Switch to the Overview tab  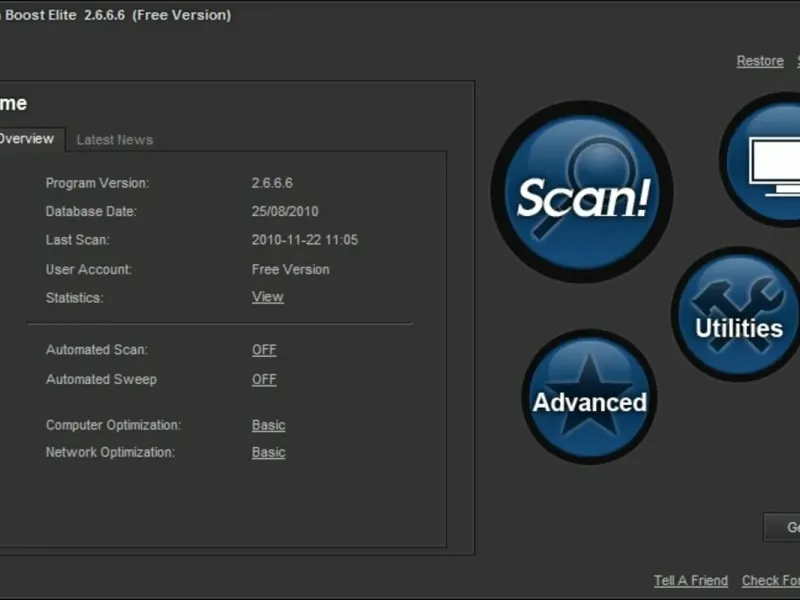[x=27, y=139]
